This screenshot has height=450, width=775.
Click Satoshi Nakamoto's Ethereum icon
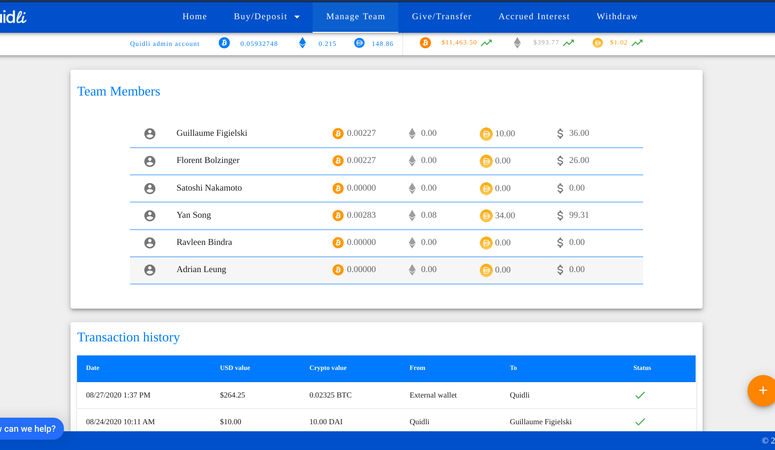tap(412, 188)
